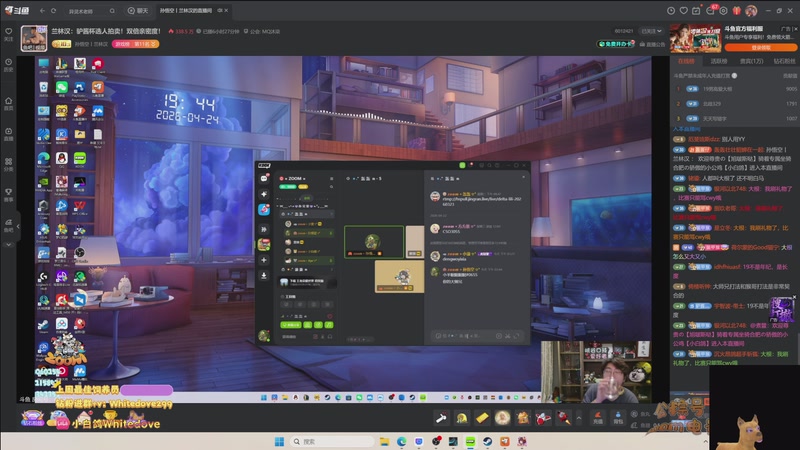Open followed list via the top heart icon
800x450 pixels.
click(684, 11)
